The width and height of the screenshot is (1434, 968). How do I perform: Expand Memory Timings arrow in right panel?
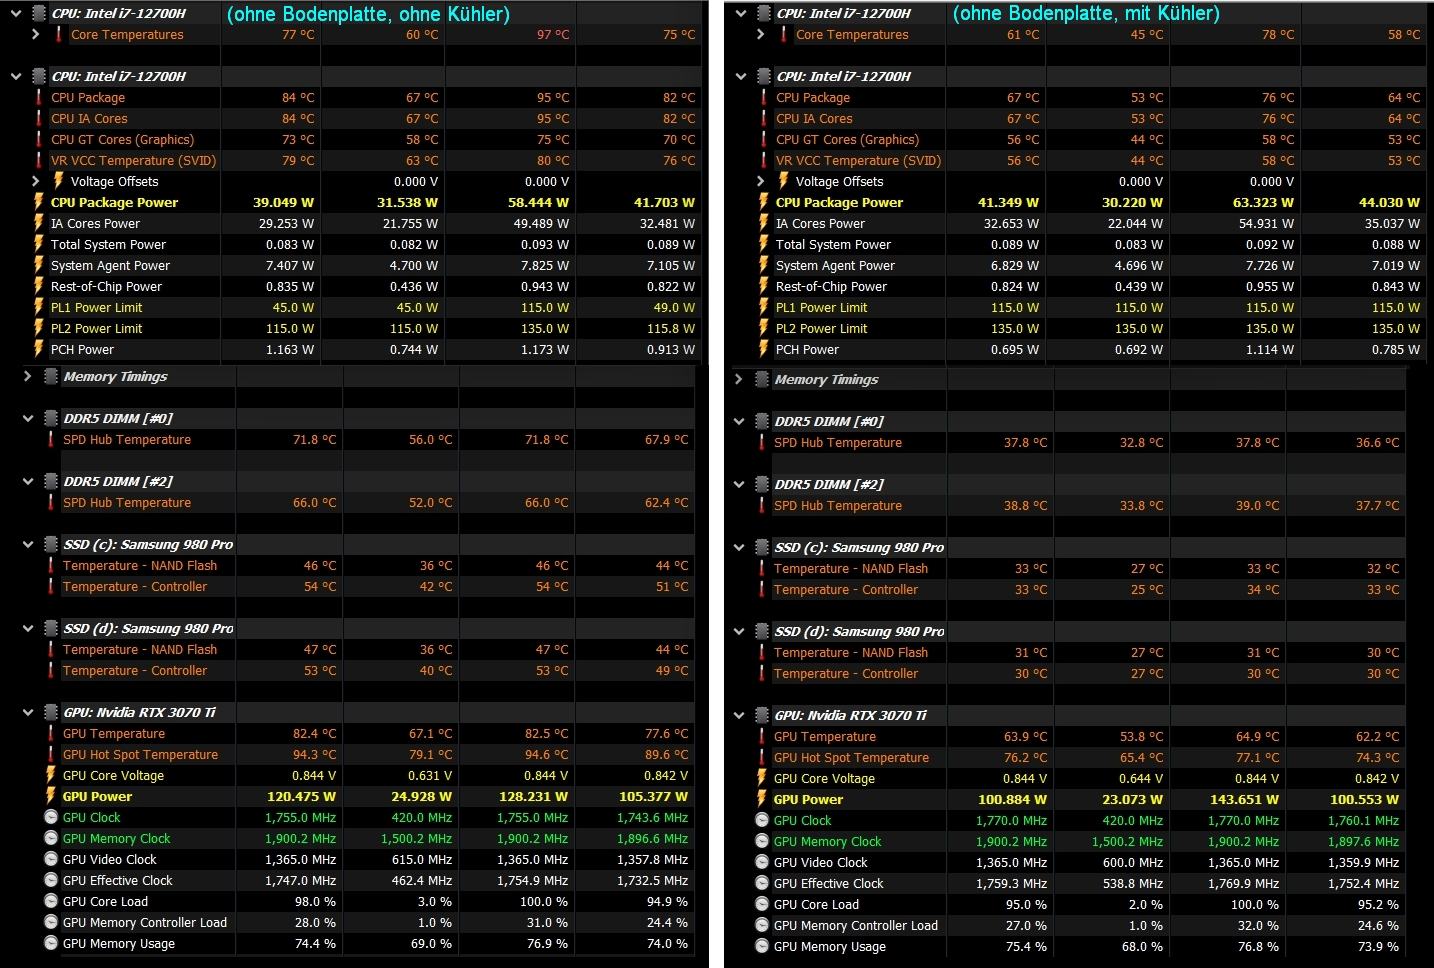pyautogui.click(x=739, y=380)
